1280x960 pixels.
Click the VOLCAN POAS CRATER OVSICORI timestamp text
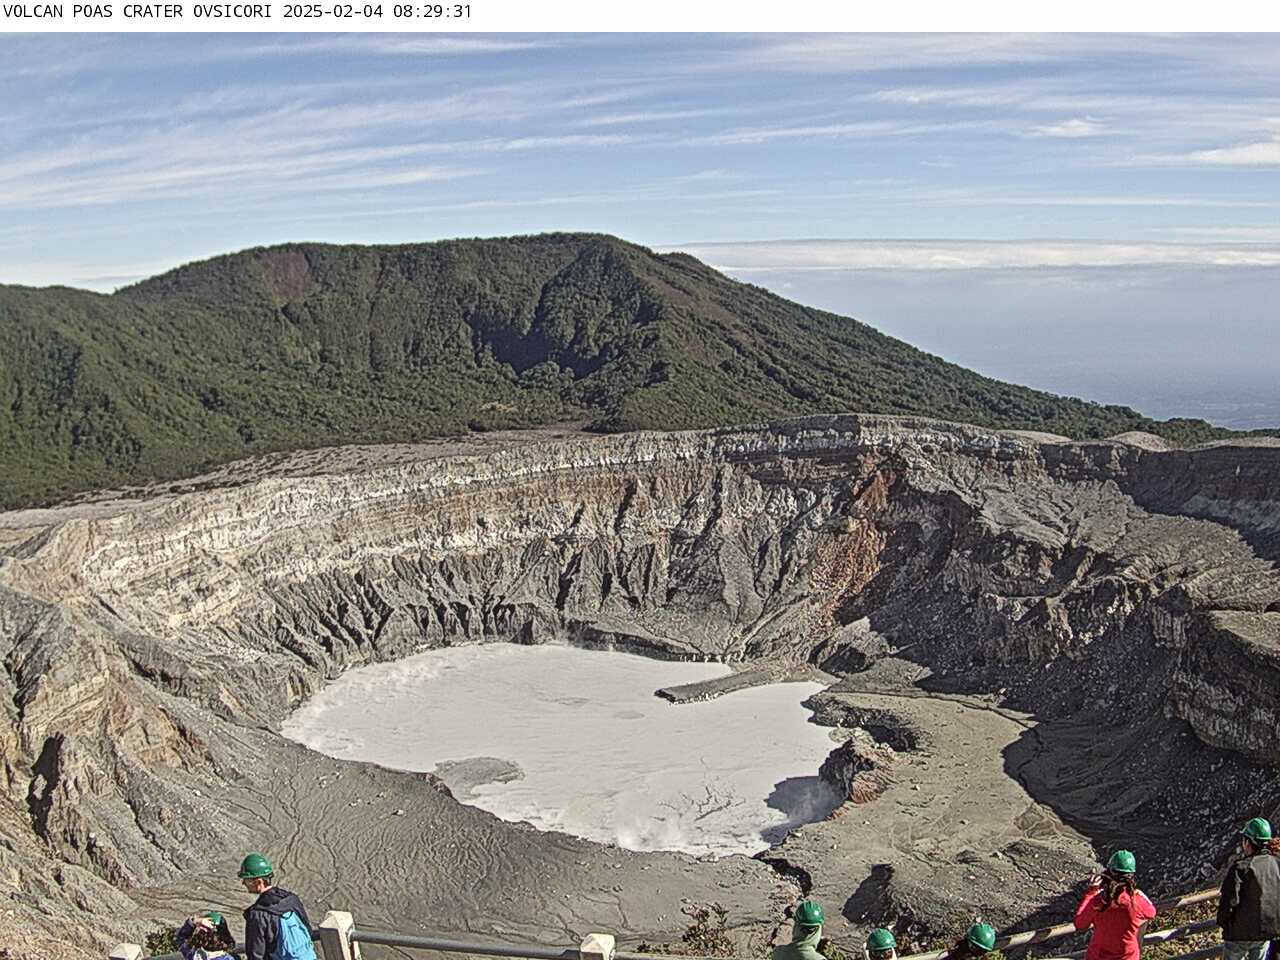tap(237, 12)
